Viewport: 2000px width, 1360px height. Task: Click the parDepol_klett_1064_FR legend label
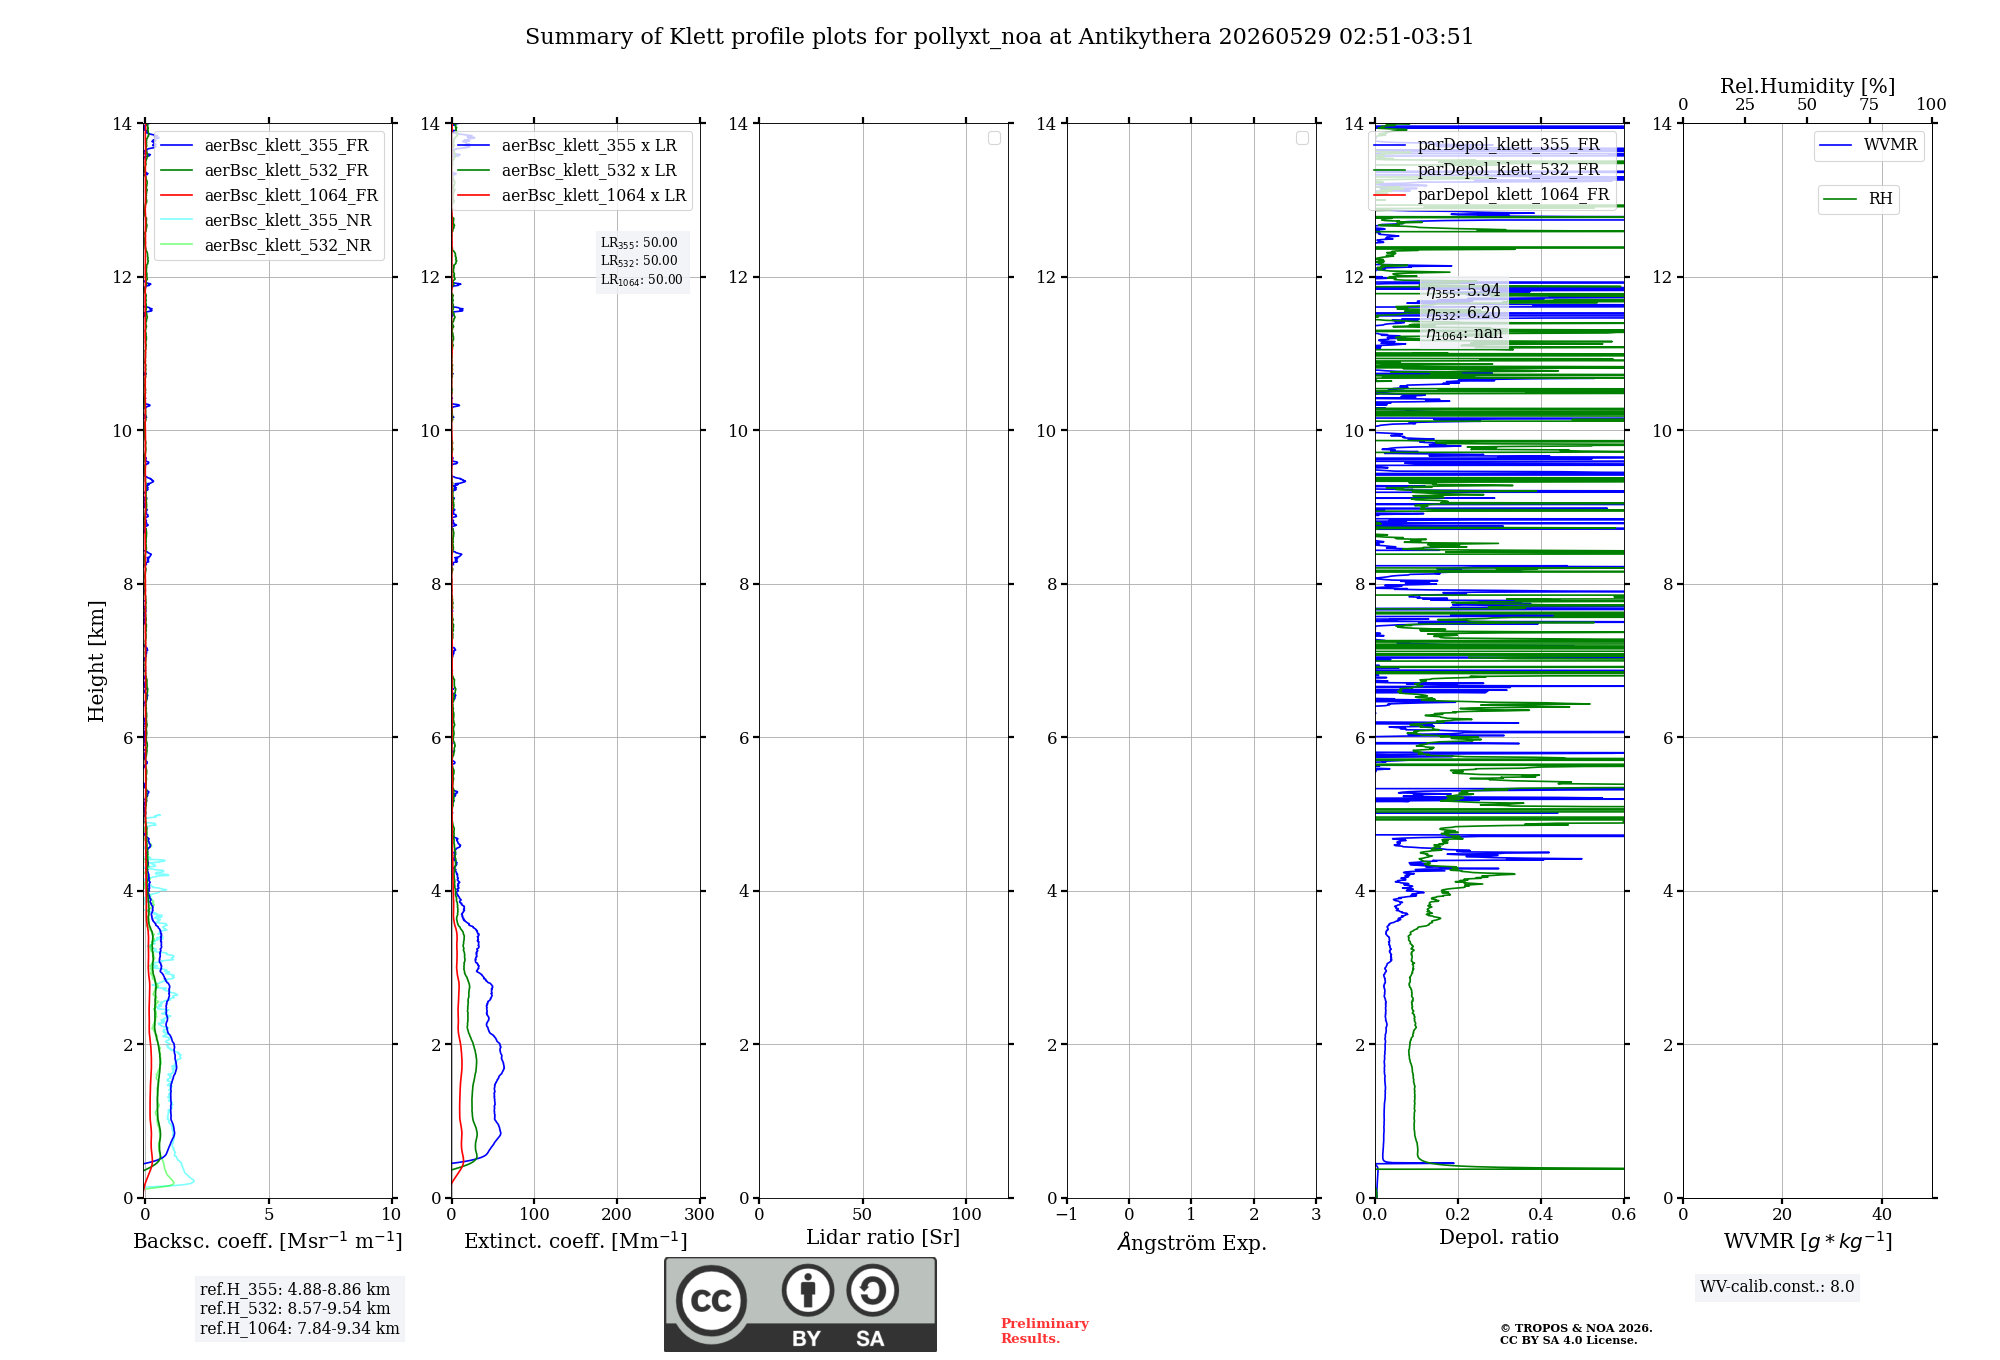click(x=1513, y=195)
